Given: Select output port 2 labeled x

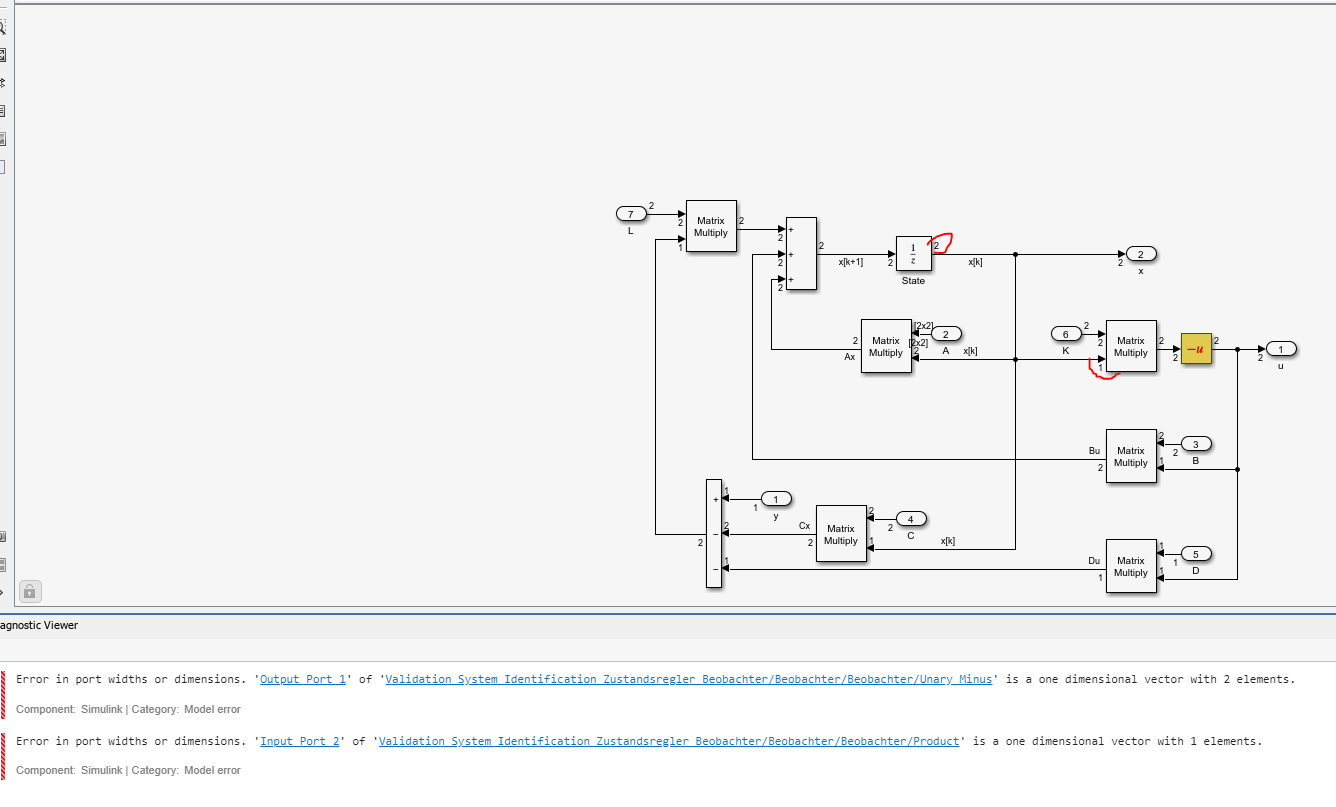Looking at the screenshot, I should tap(1140, 254).
